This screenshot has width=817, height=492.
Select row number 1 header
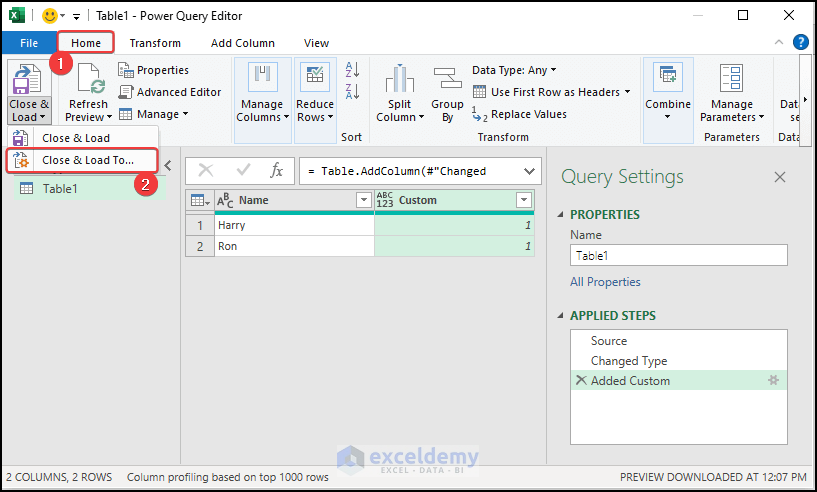(x=200, y=225)
